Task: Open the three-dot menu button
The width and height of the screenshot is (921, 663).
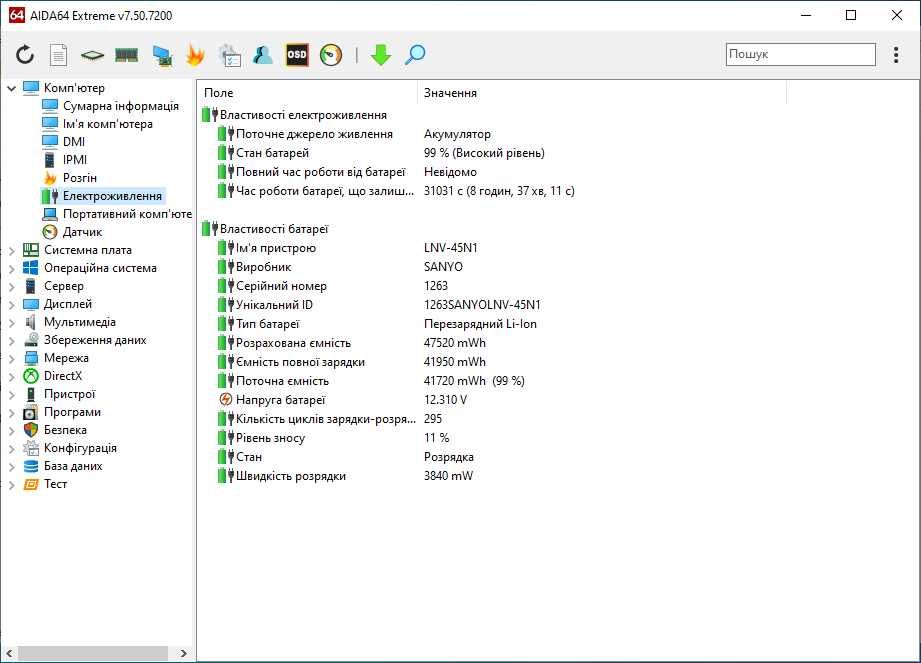Action: coord(896,55)
